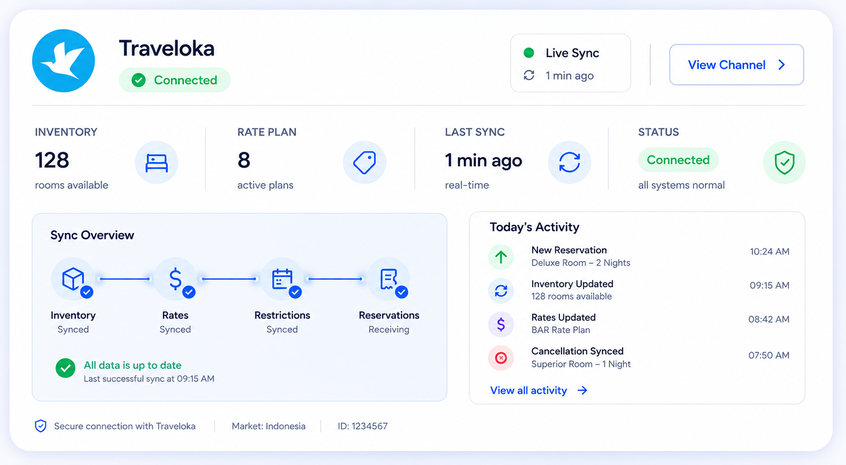The height and width of the screenshot is (465, 846).
Task: Click the 'Rates Updated' activity title
Action: pyautogui.click(x=563, y=317)
